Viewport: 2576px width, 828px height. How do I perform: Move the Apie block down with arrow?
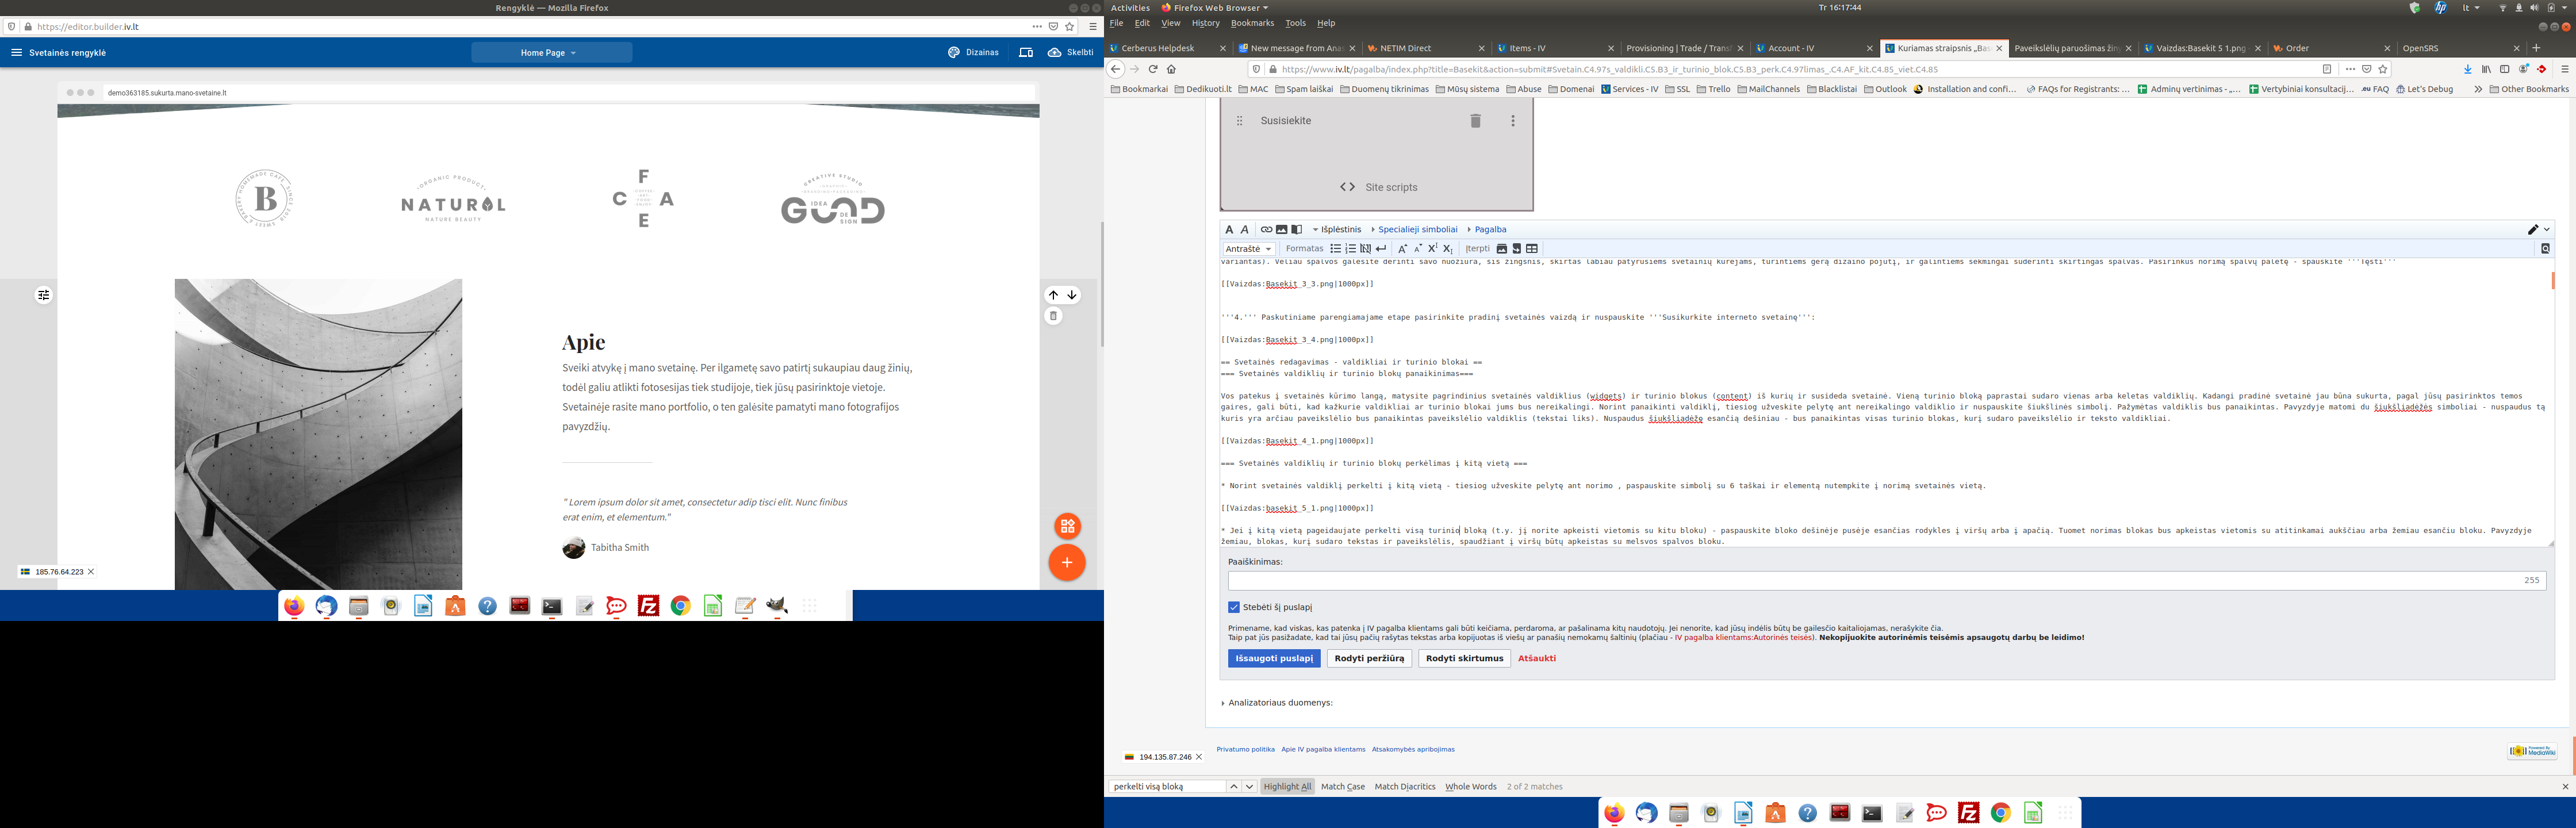pos(1072,295)
